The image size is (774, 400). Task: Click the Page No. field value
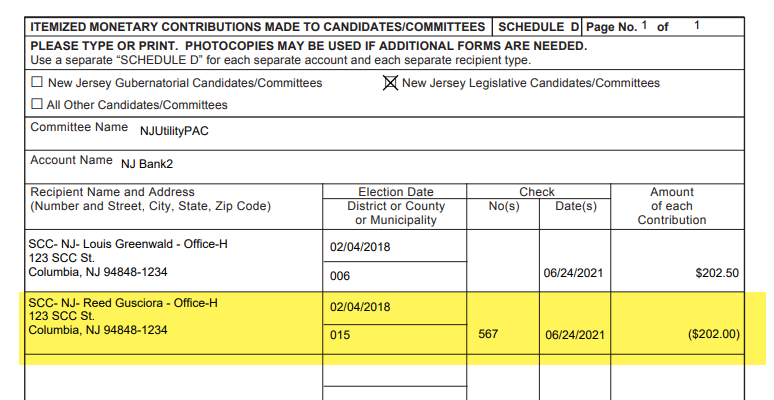[645, 25]
